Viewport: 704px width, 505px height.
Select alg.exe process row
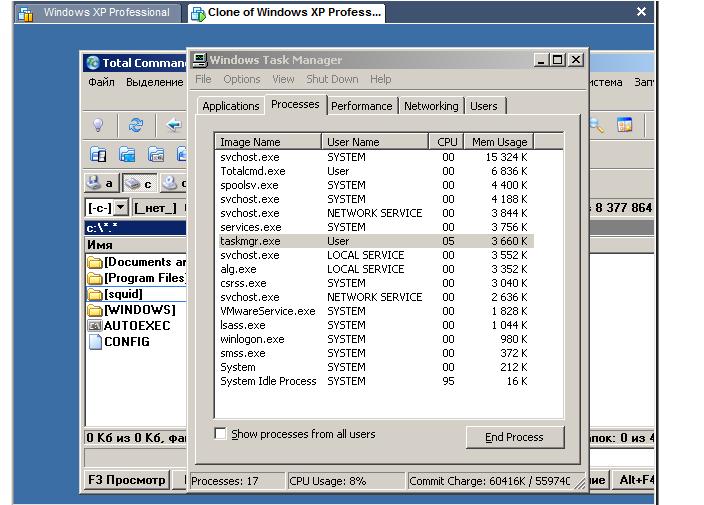pos(375,269)
